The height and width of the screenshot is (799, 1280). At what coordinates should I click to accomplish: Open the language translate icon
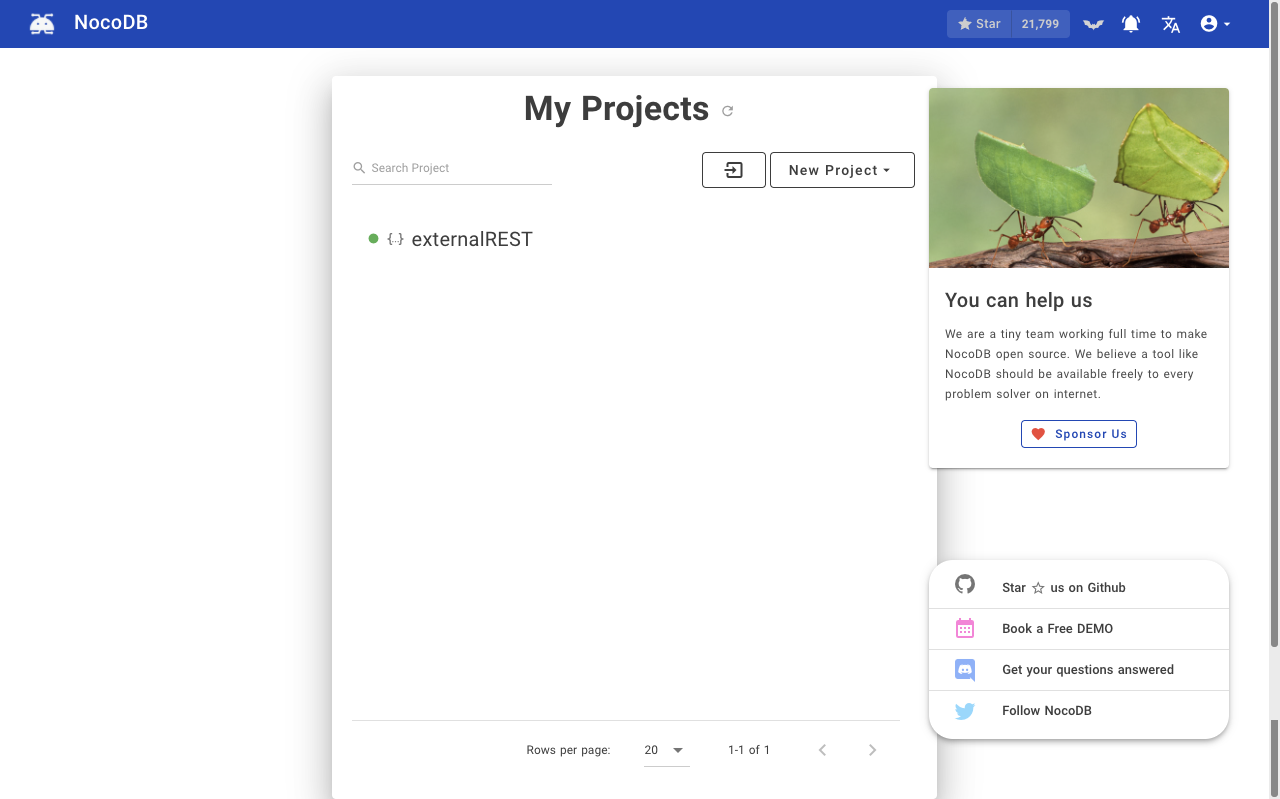point(1171,24)
